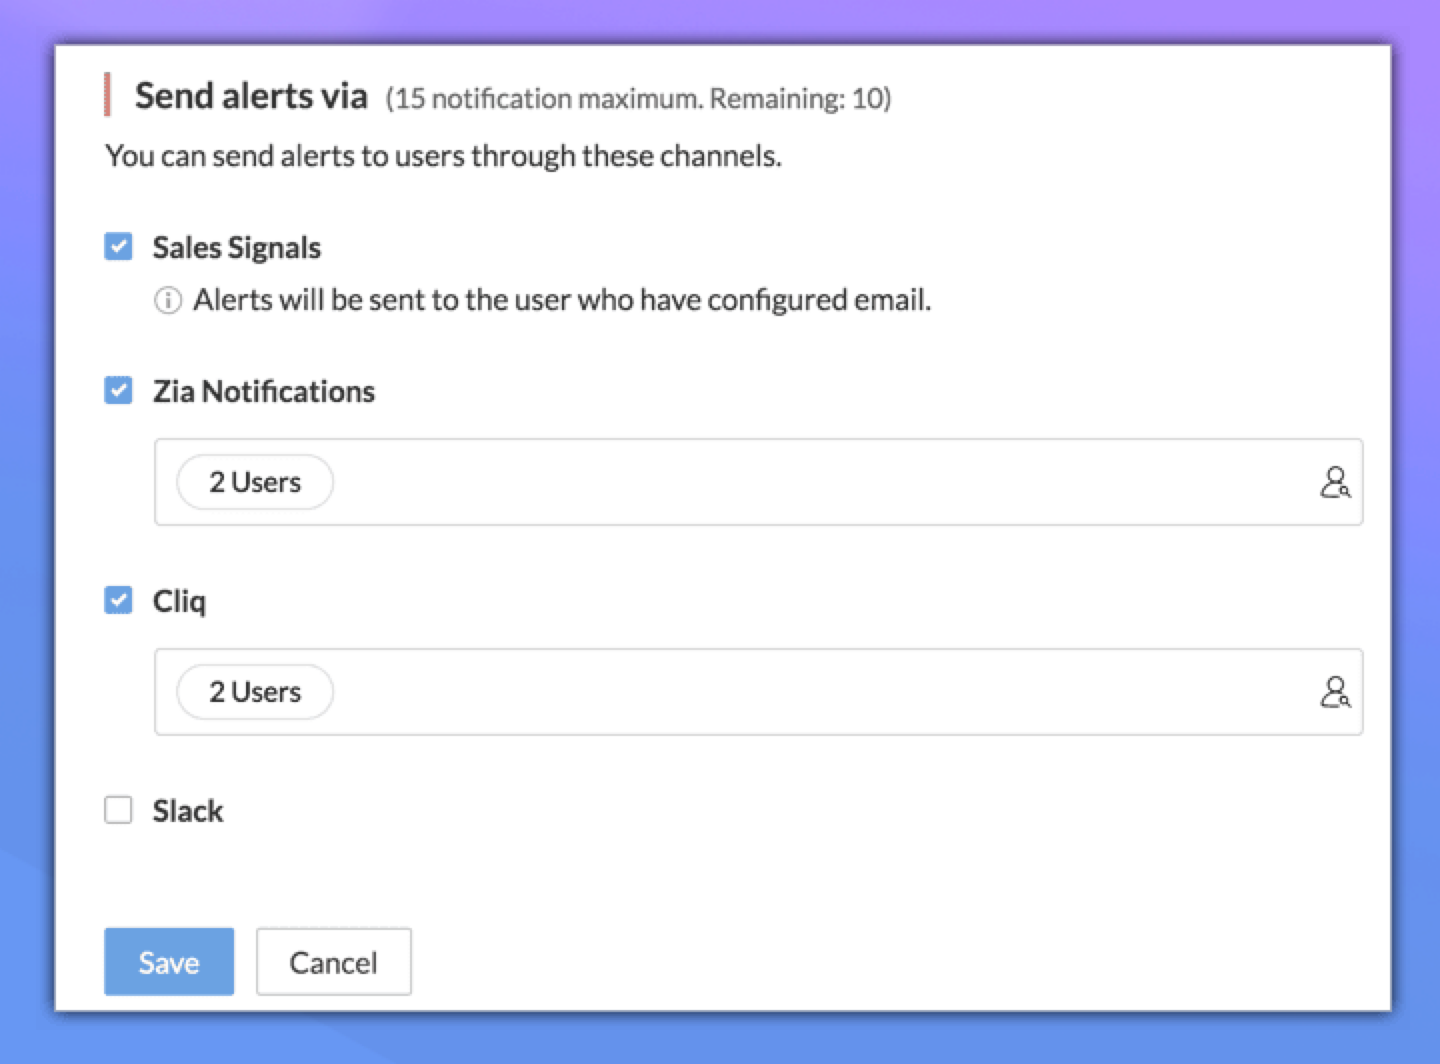Image resolution: width=1440 pixels, height=1064 pixels.
Task: Click the Send alerts via heading
Action: click(x=251, y=96)
